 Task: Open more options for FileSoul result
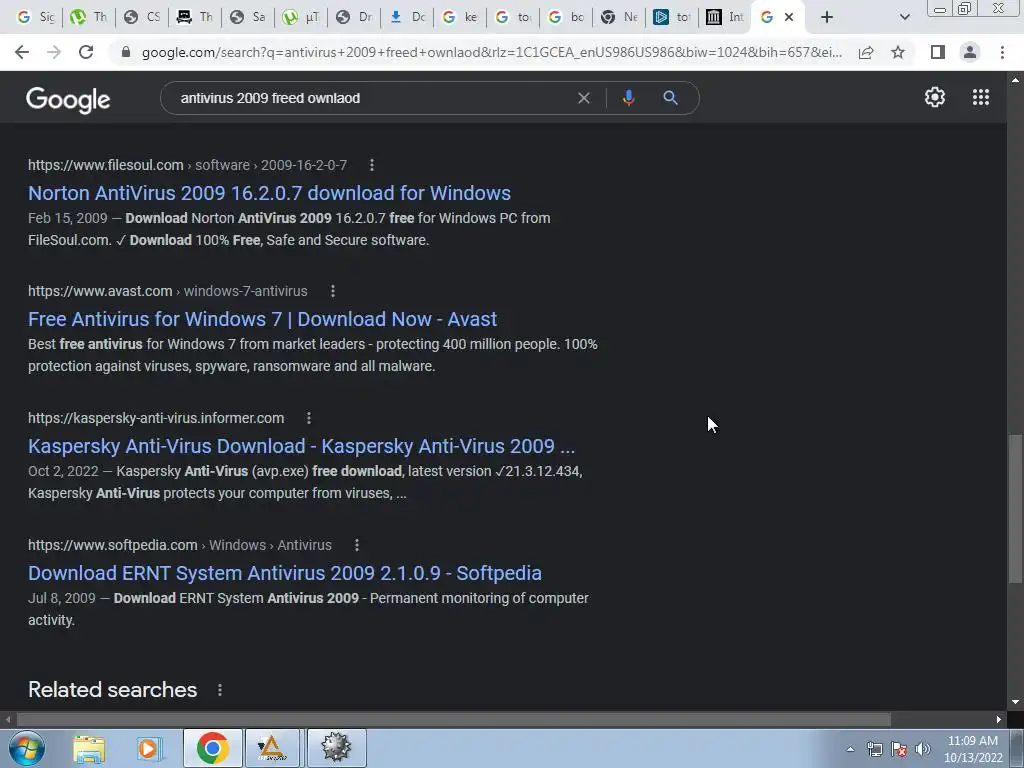[372, 165]
